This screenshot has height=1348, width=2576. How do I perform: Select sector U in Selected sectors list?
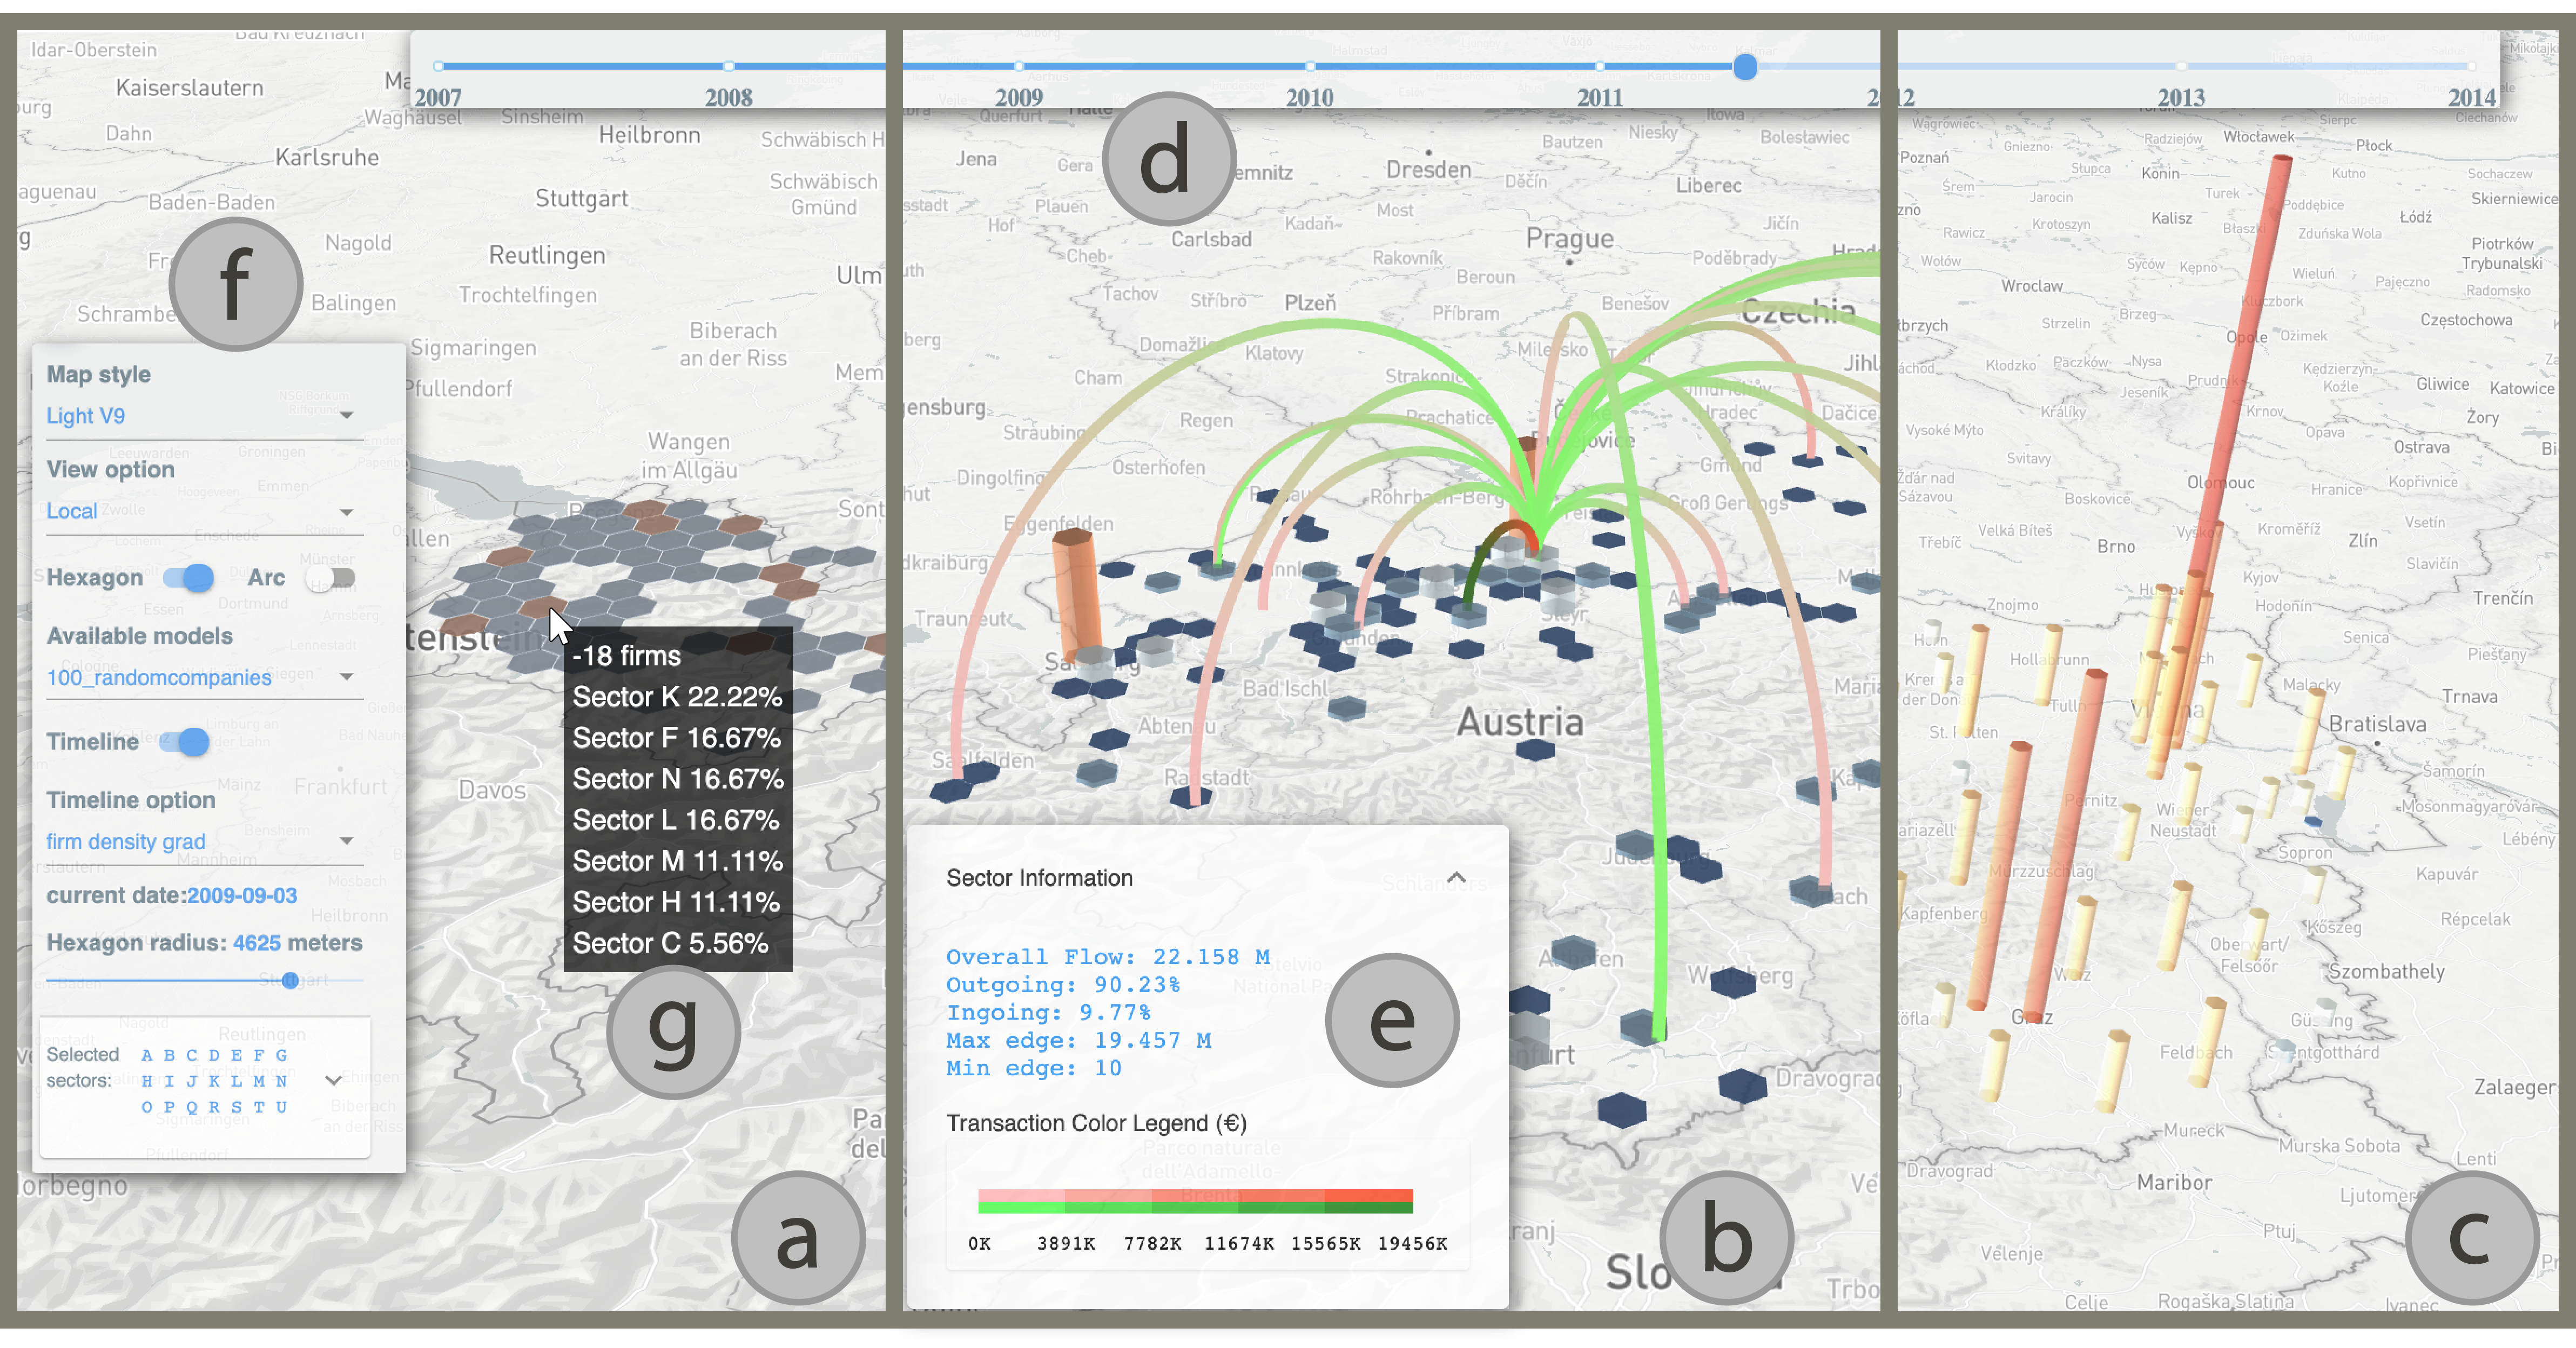(282, 1107)
